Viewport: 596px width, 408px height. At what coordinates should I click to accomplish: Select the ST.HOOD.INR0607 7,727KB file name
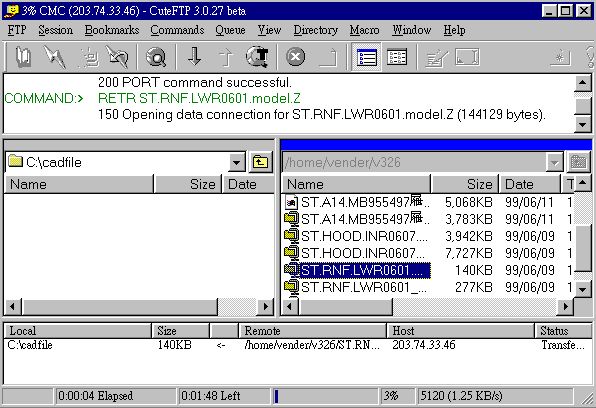[363, 253]
